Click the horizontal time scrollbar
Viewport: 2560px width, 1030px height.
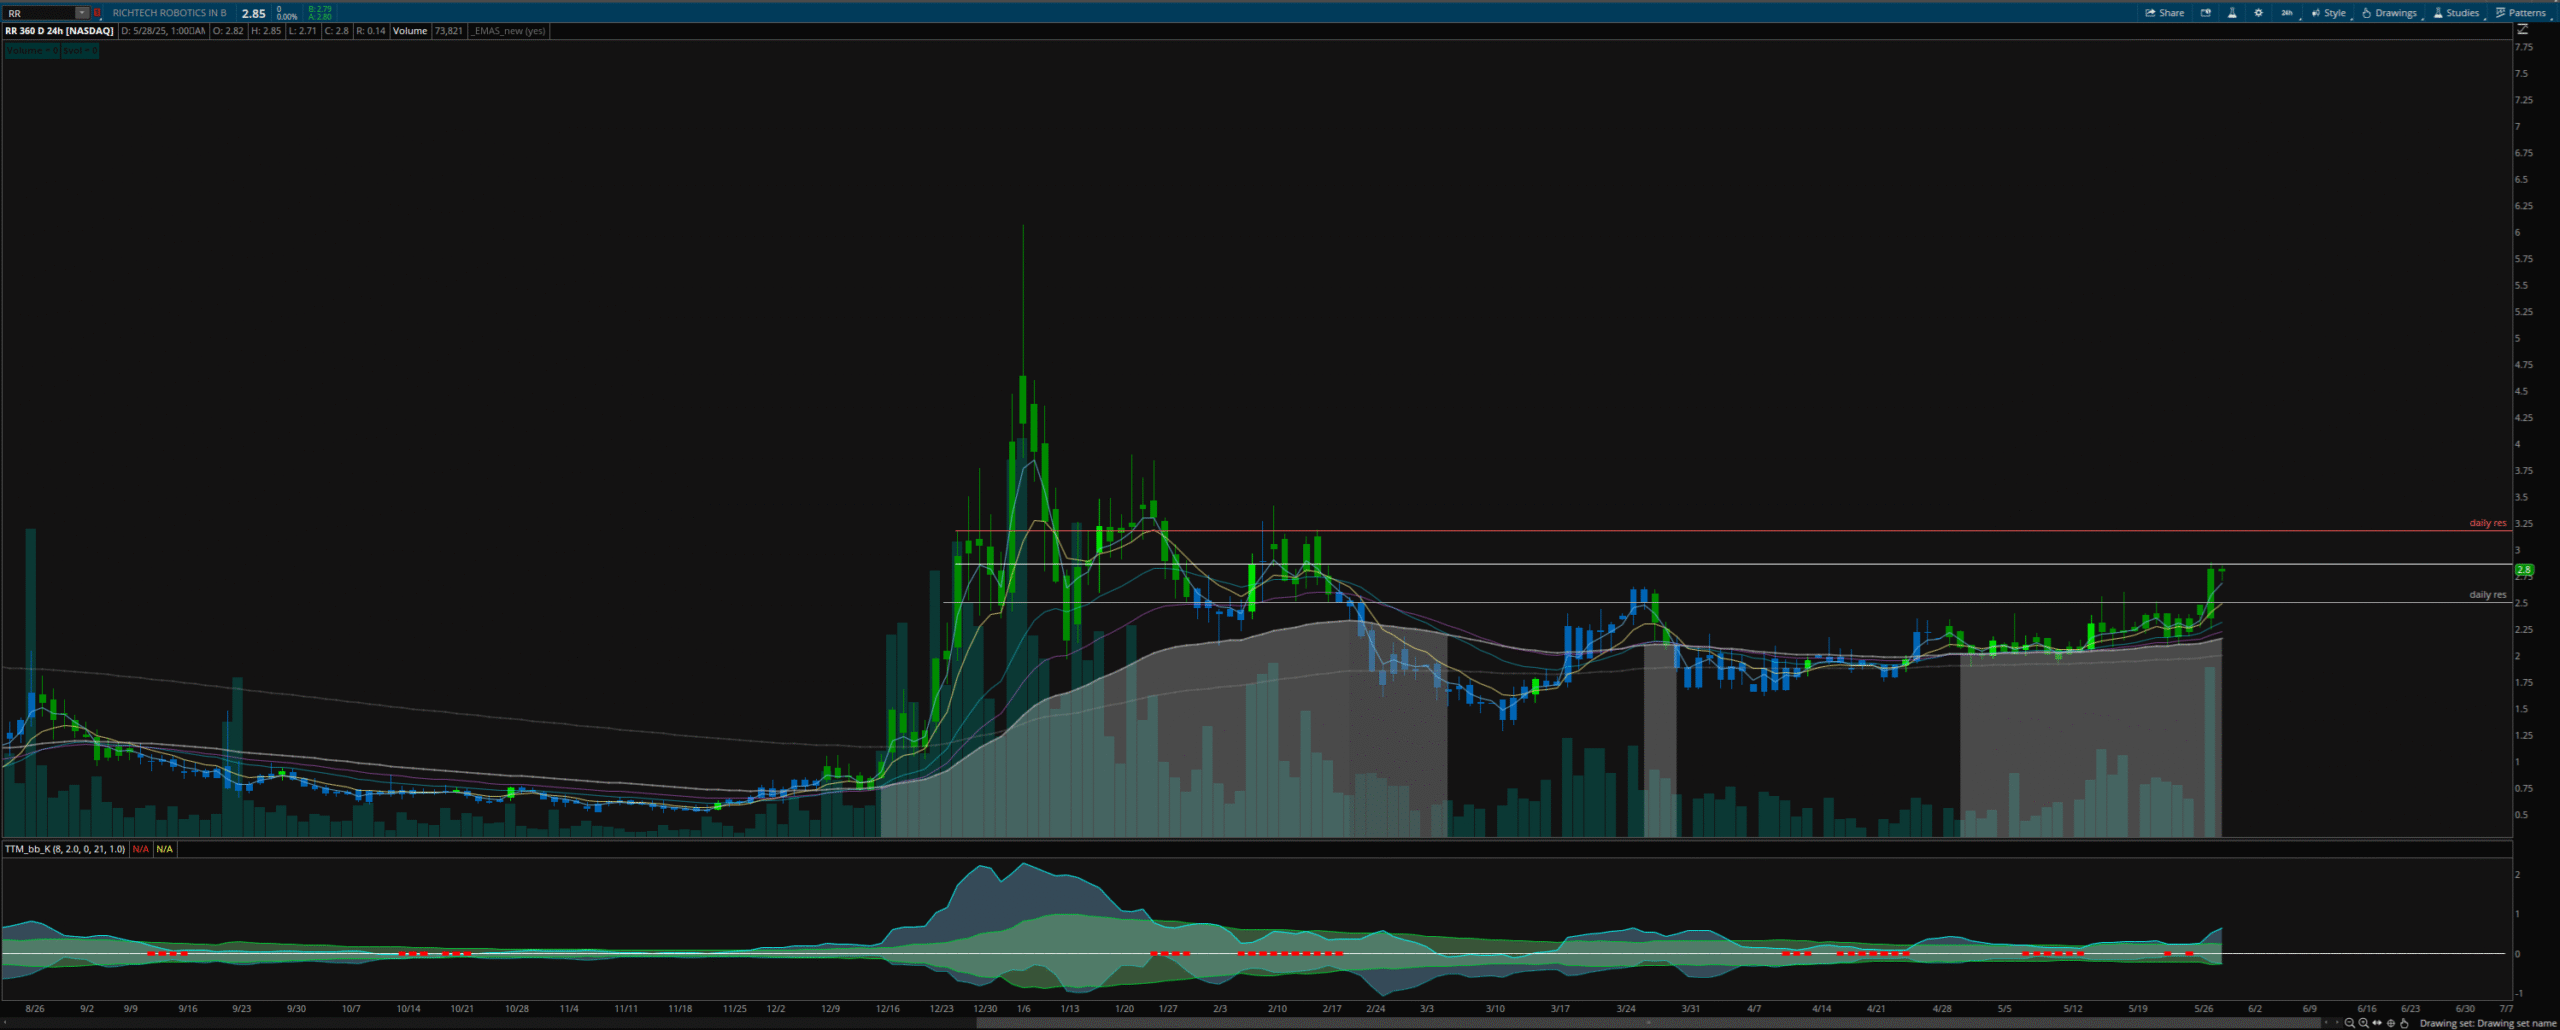1650,1023
